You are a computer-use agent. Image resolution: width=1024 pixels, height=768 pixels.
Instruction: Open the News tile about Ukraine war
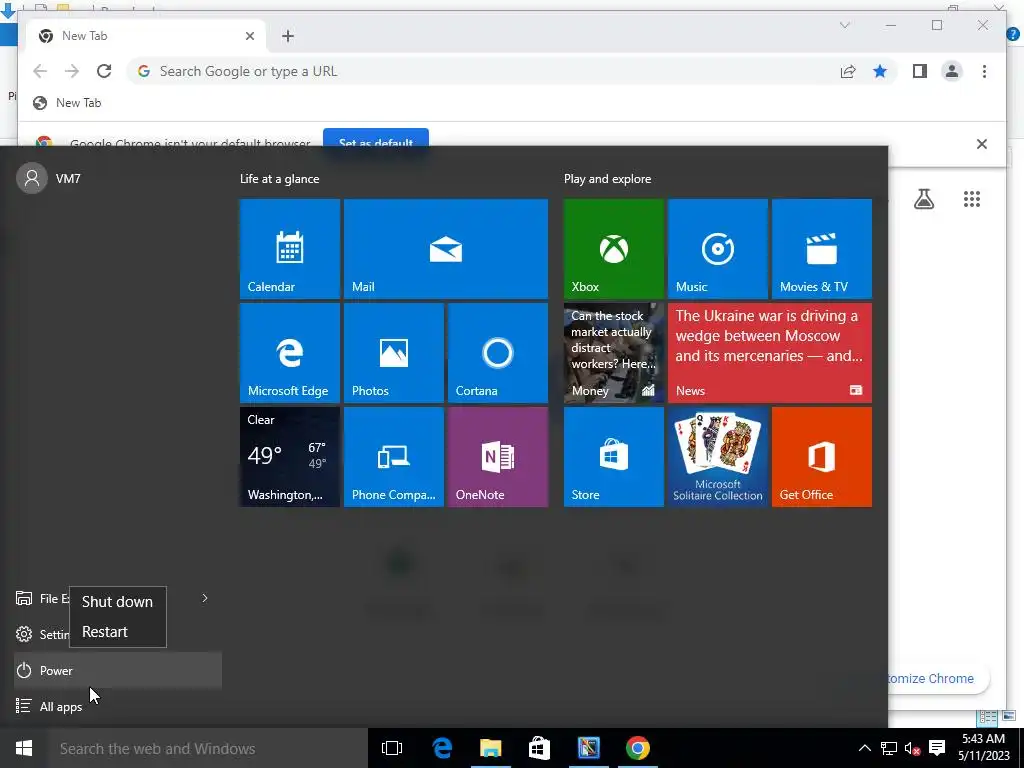coord(769,353)
